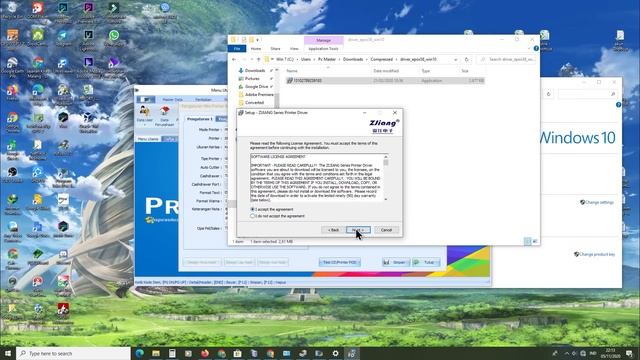The width and height of the screenshot is (640, 360).
Task: Click the Manage contextual tab in File Explorer
Action: tap(323, 40)
